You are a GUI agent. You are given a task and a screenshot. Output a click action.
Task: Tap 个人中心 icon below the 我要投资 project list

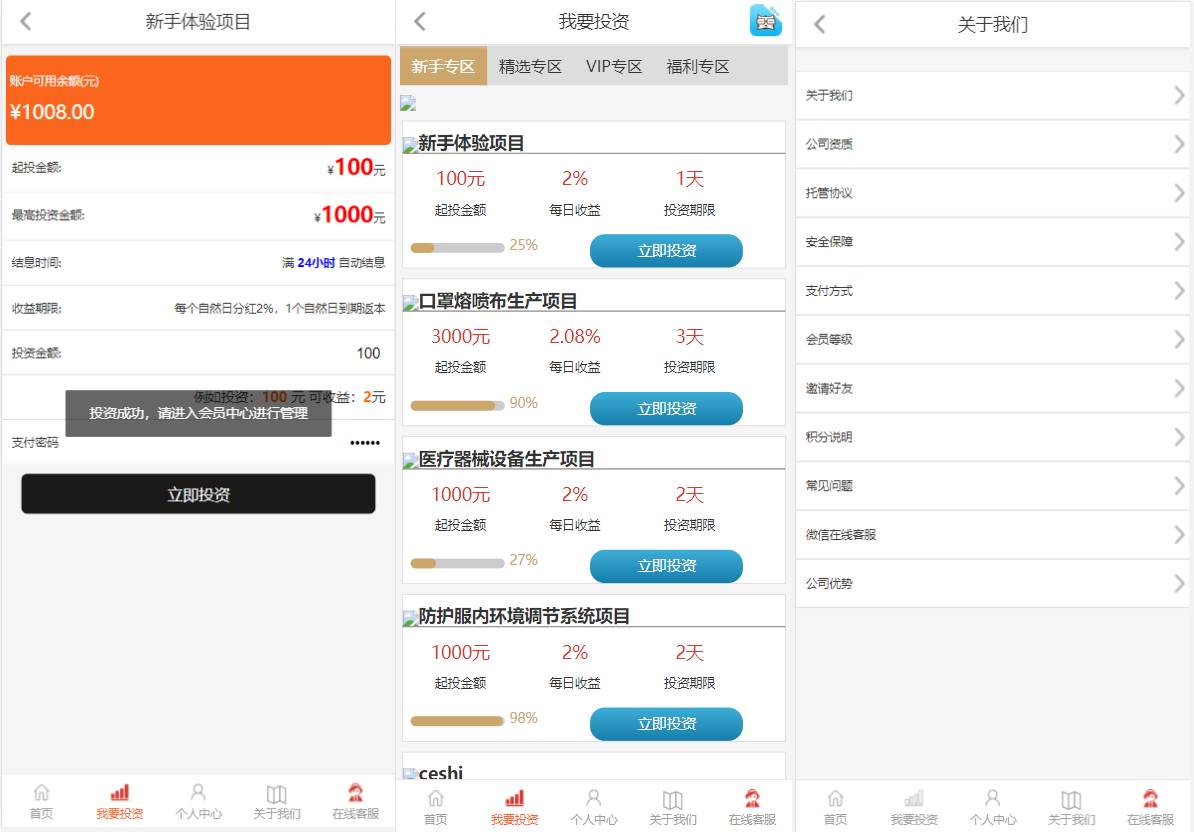click(x=594, y=798)
